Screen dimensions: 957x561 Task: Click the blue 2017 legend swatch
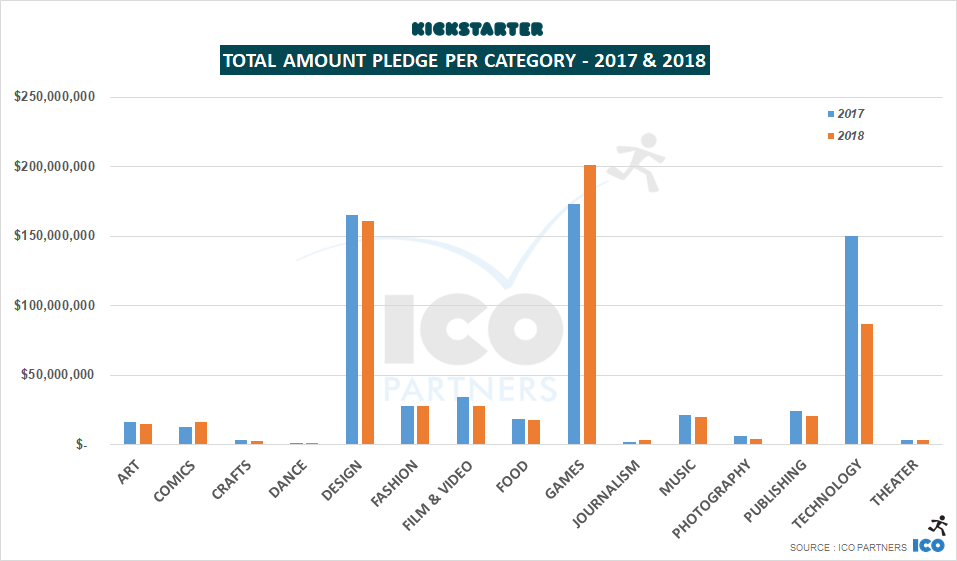coord(829,114)
